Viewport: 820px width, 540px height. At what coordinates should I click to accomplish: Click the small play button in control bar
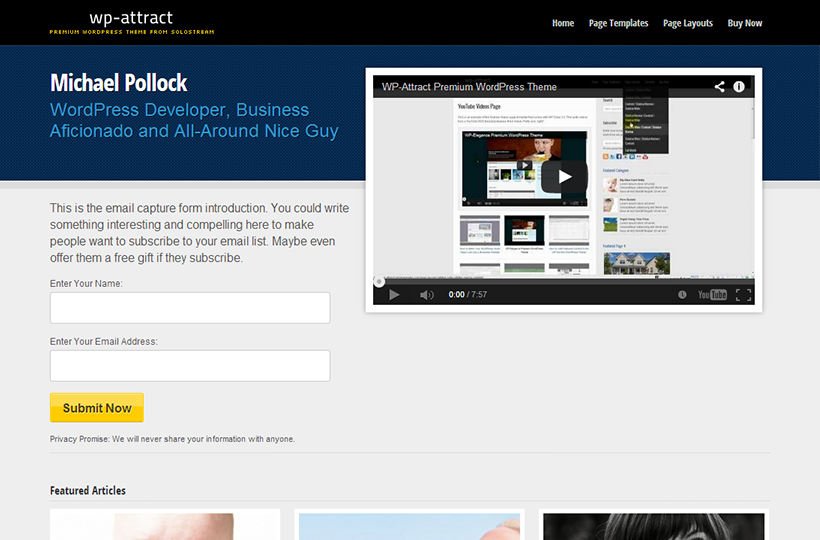coord(394,295)
